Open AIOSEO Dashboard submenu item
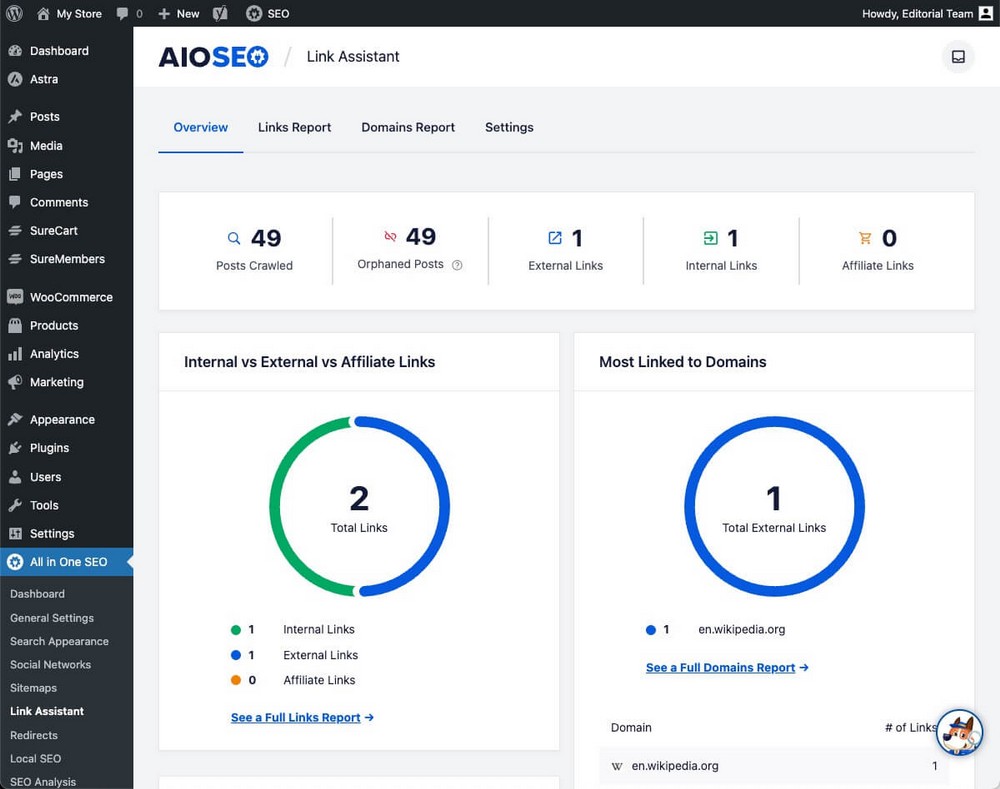This screenshot has width=1000, height=789. coord(37,594)
